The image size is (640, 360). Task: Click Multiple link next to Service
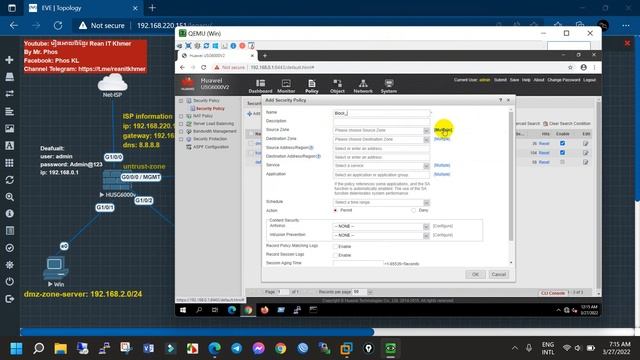[442, 165]
